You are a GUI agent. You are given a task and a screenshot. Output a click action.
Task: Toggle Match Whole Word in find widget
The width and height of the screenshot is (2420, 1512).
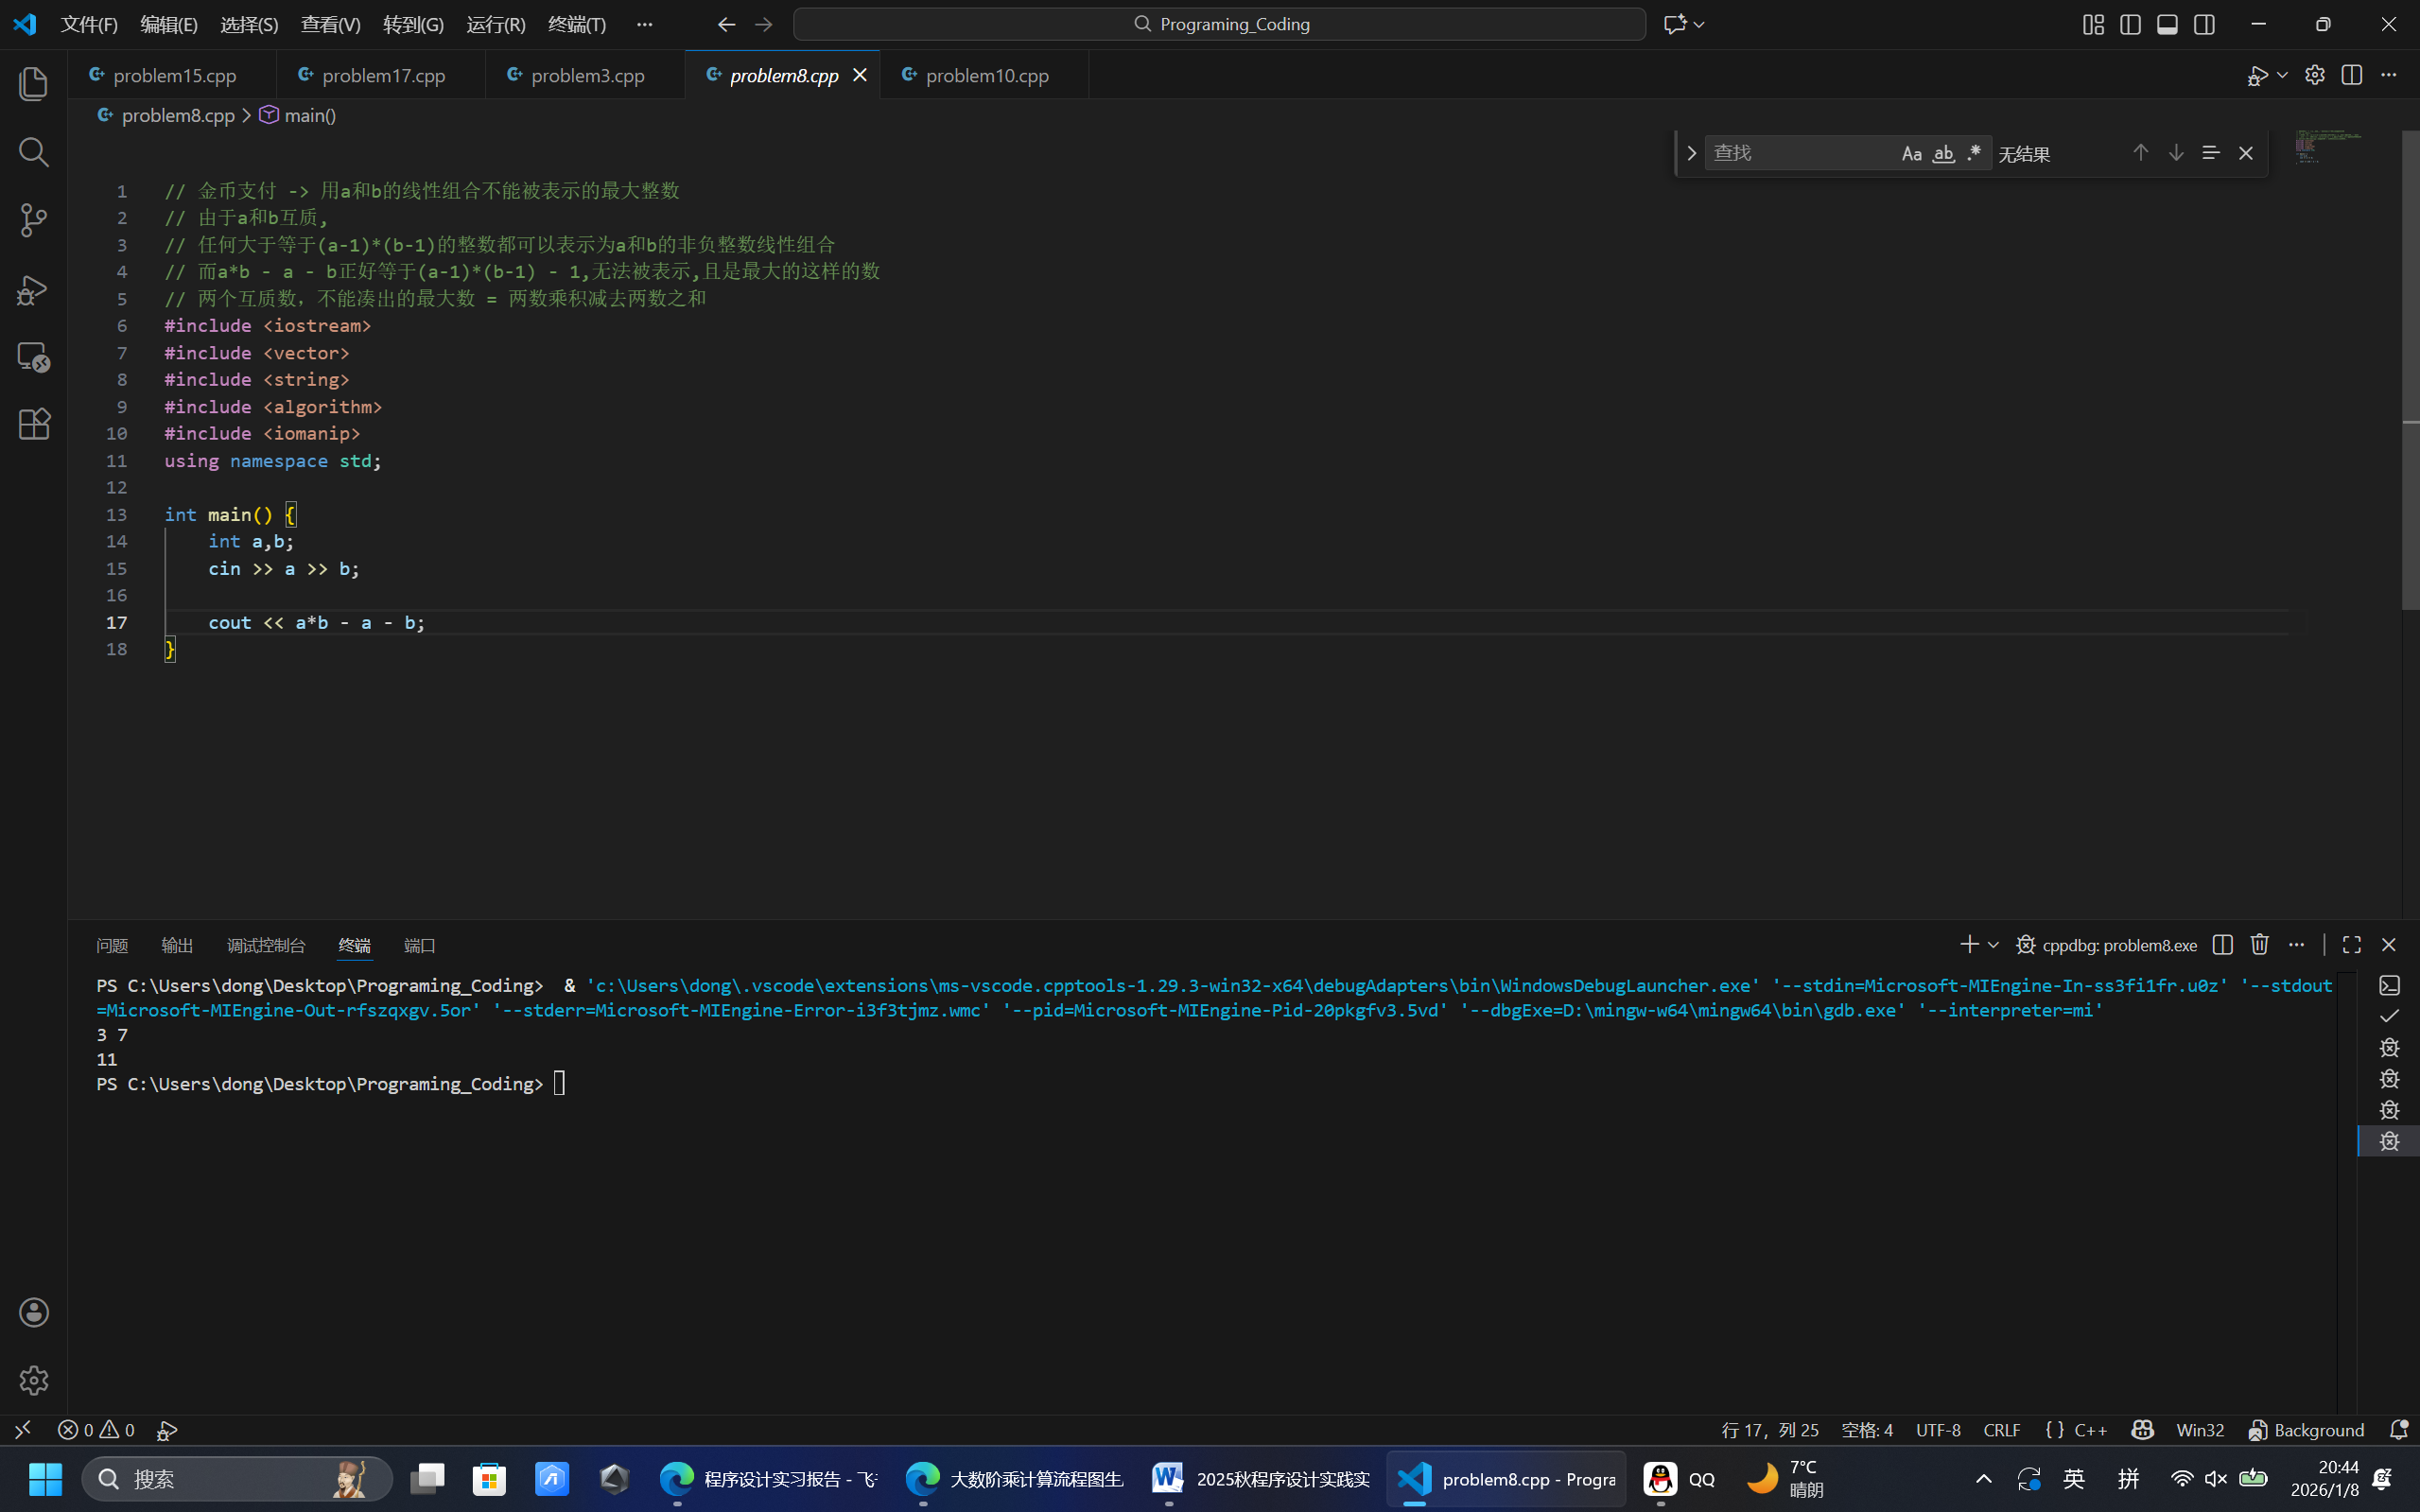click(1943, 153)
